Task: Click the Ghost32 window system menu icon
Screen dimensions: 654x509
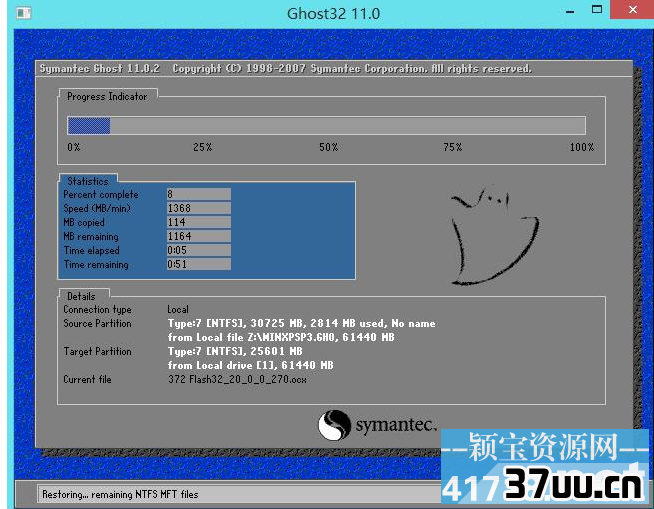Action: tap(24, 13)
